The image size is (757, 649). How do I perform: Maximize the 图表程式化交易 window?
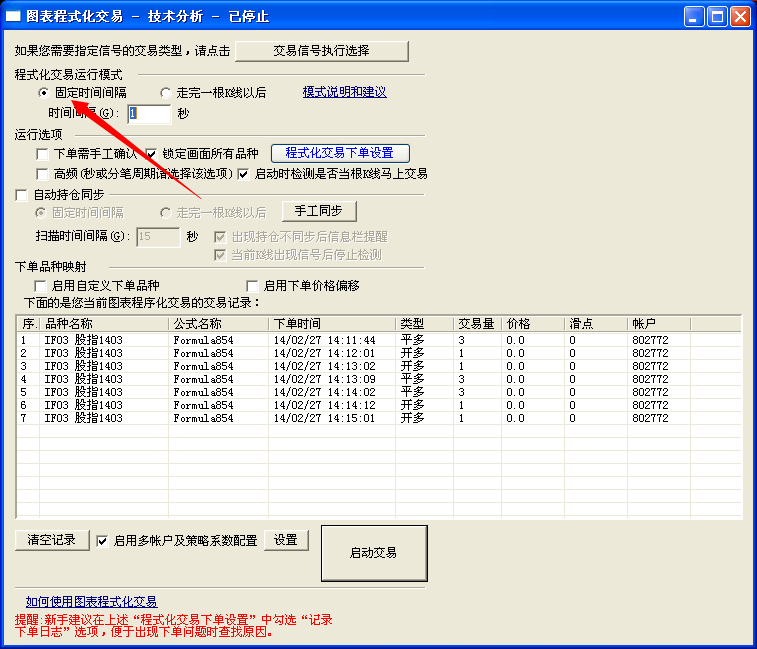tap(717, 16)
